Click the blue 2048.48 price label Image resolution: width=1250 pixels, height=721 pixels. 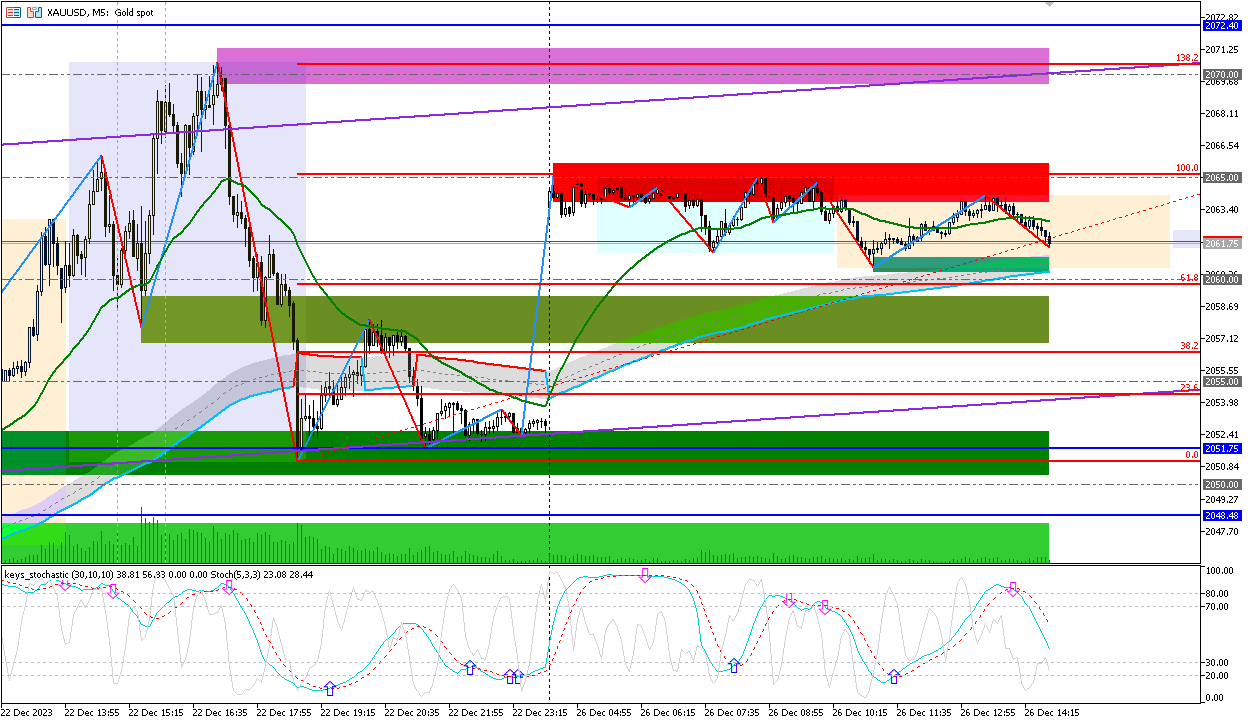tap(1223, 516)
